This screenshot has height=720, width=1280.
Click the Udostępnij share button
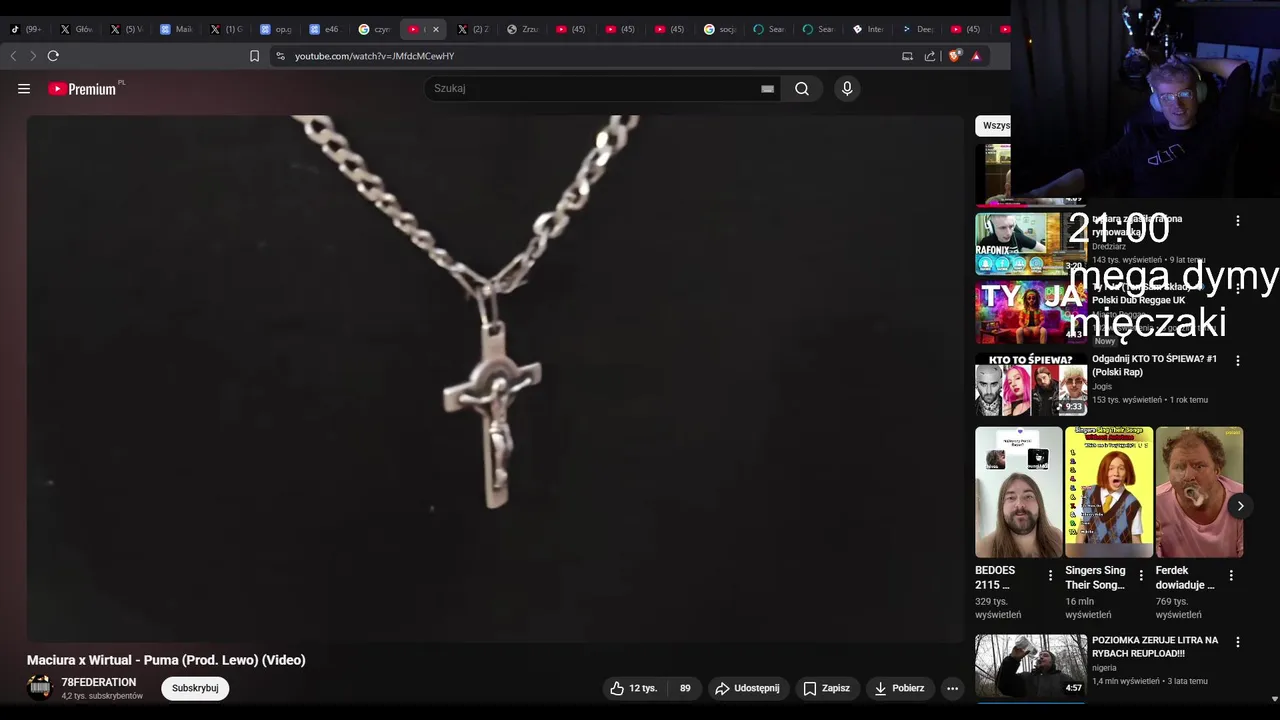pos(747,688)
